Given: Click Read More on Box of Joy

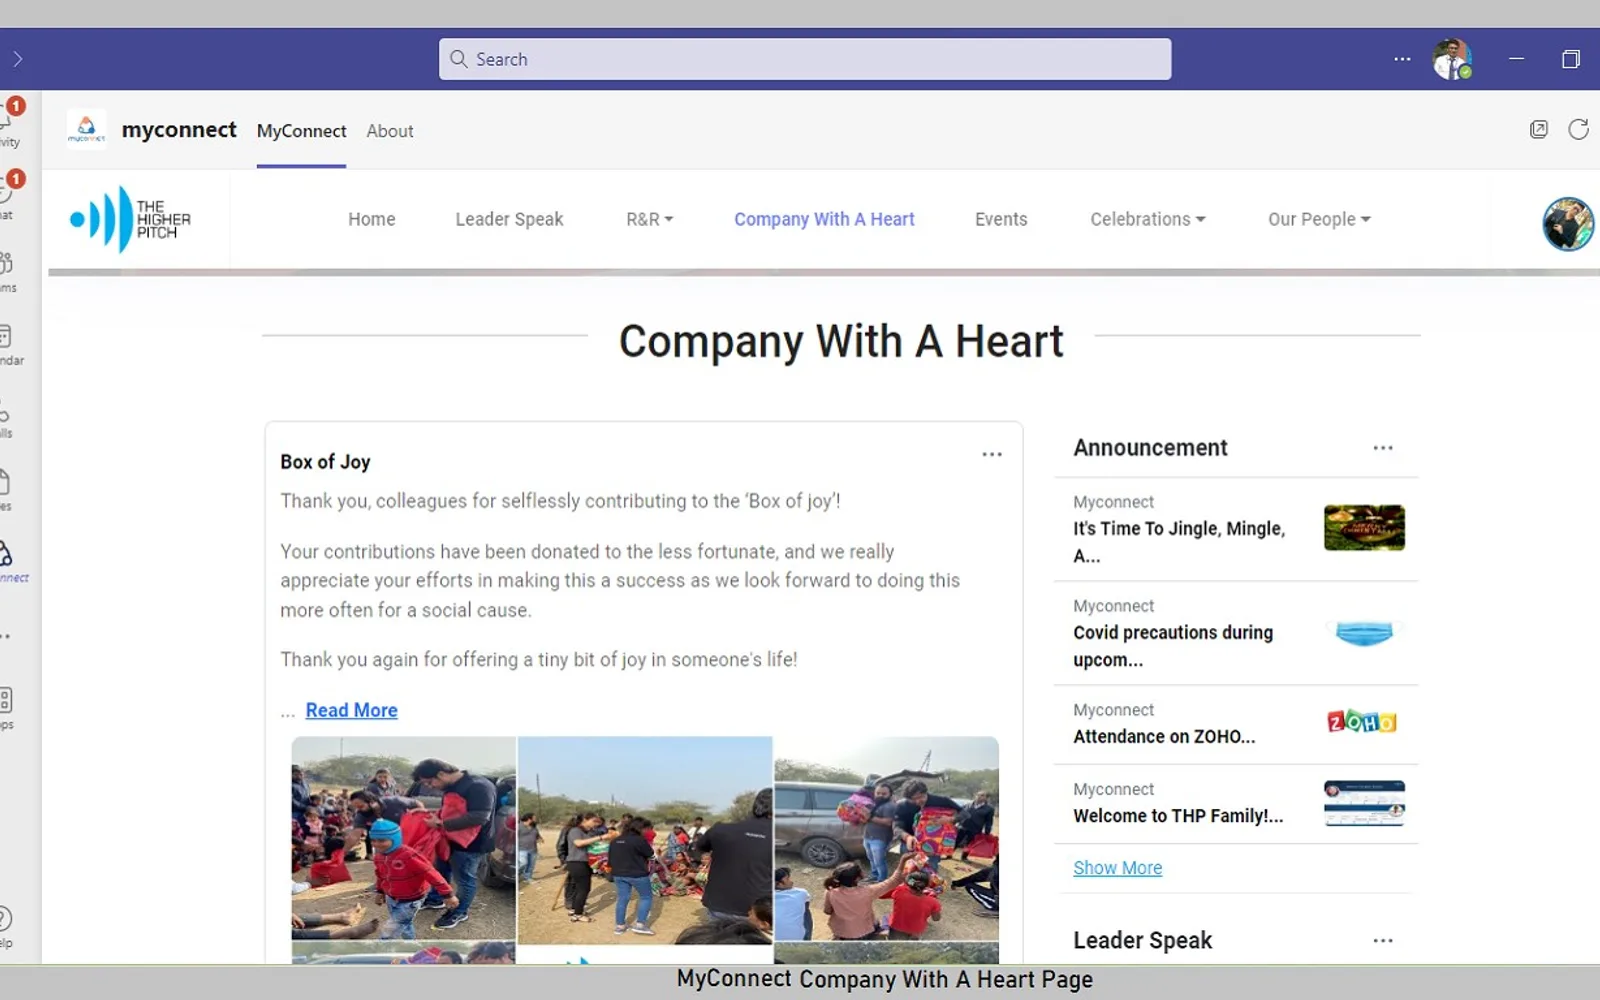Looking at the screenshot, I should point(351,710).
